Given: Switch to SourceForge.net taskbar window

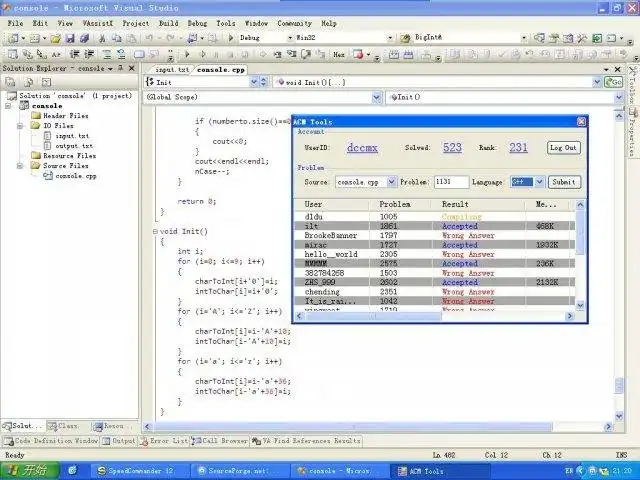Looking at the screenshot, I should coord(240,471).
